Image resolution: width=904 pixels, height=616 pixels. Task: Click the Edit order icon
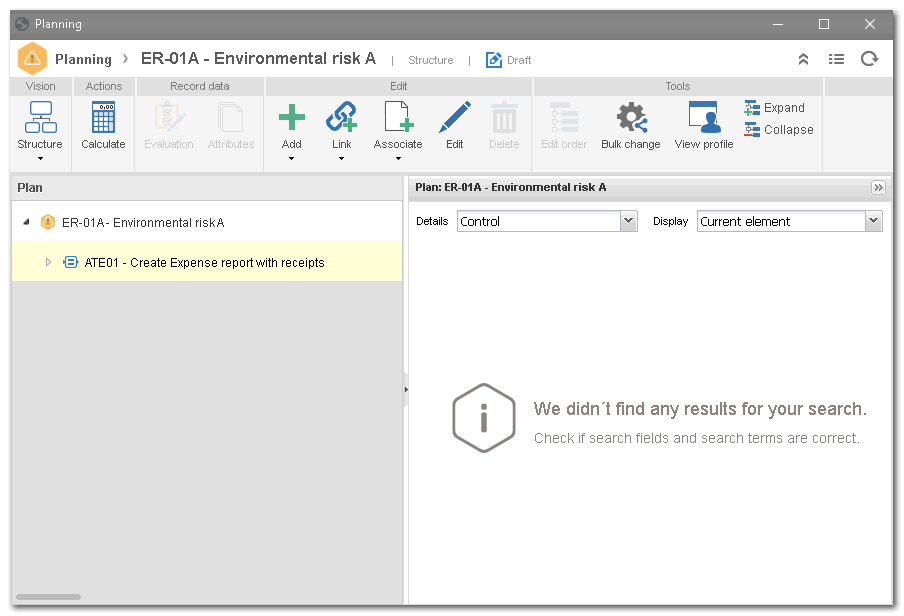(564, 118)
